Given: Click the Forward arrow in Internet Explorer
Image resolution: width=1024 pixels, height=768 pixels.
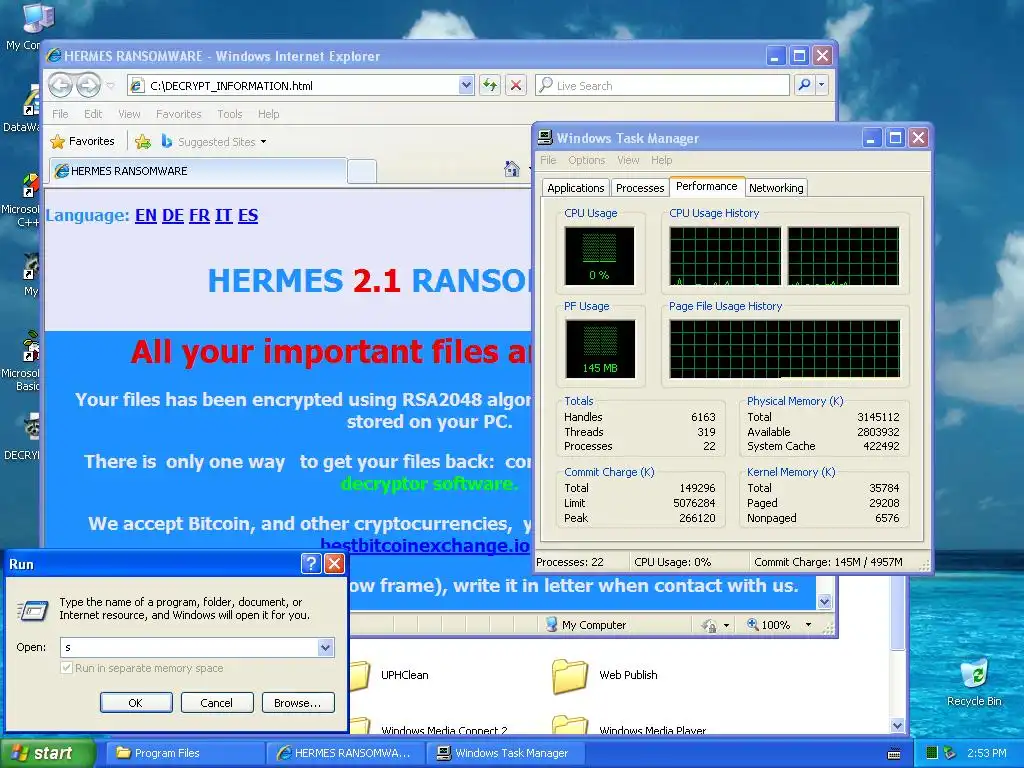Looking at the screenshot, I should click(x=88, y=85).
